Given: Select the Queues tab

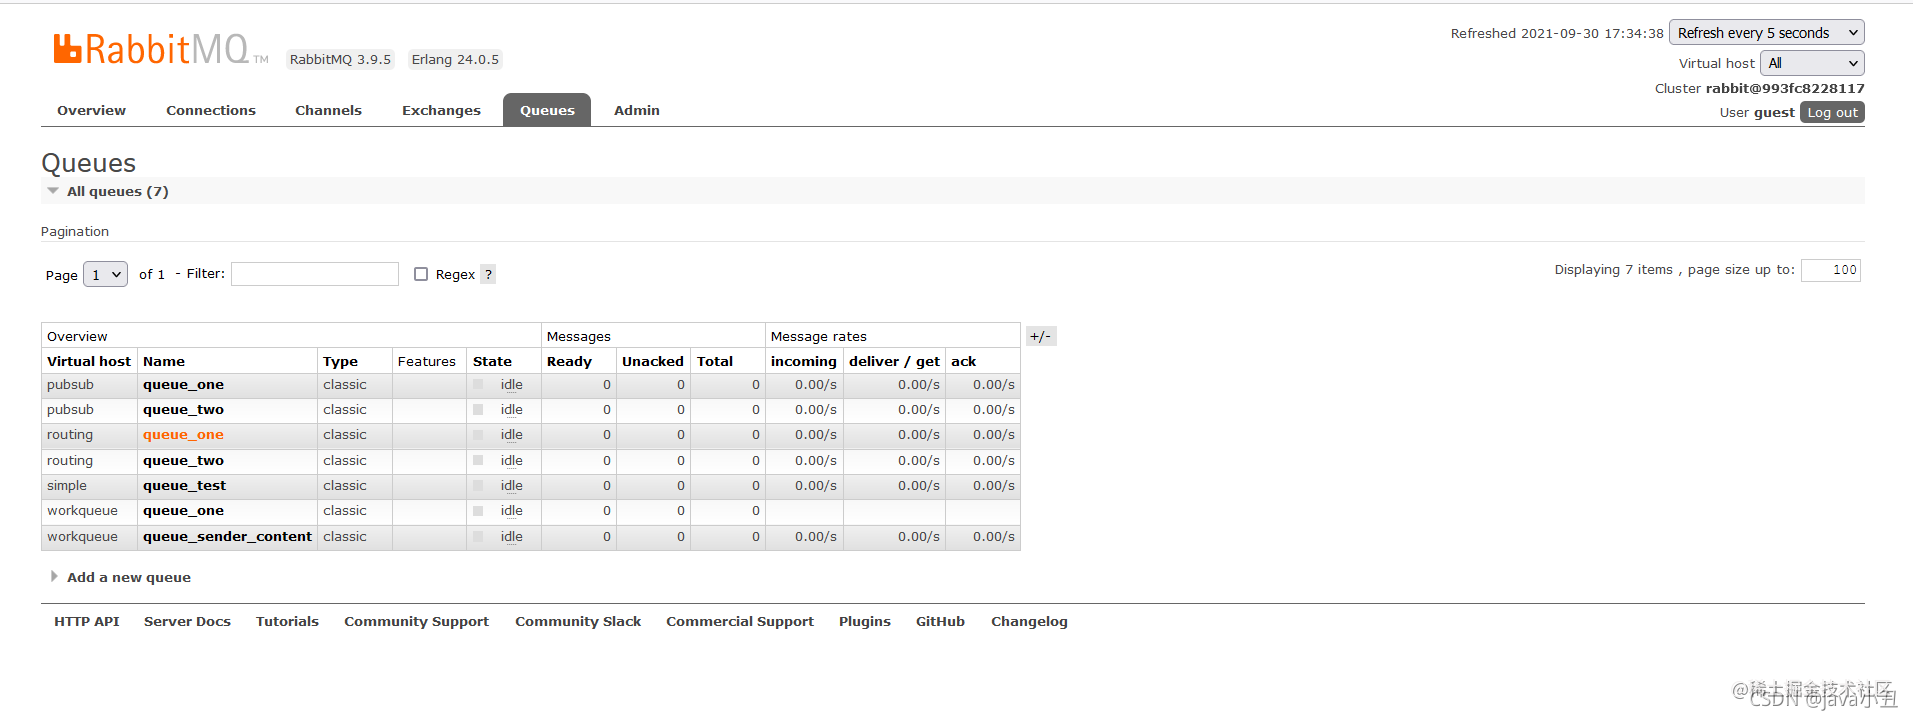Looking at the screenshot, I should [x=547, y=110].
